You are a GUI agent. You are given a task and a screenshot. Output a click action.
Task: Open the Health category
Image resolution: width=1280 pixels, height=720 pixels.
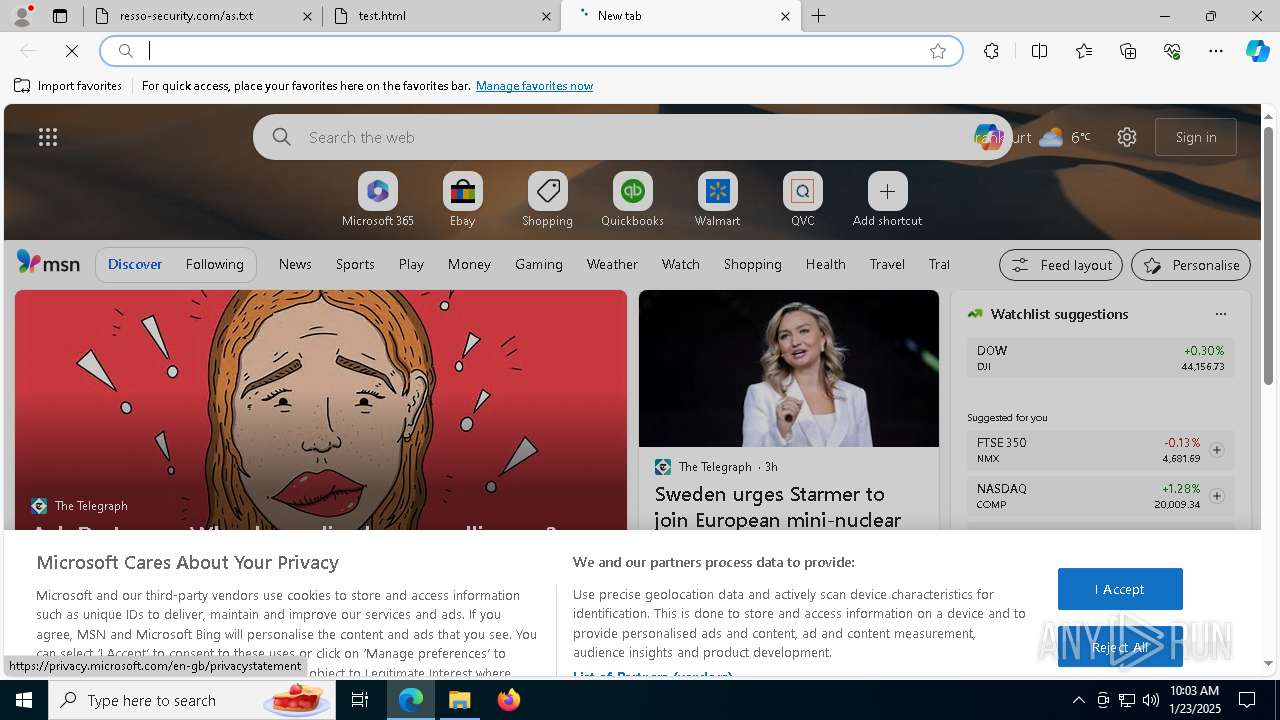[825, 264]
